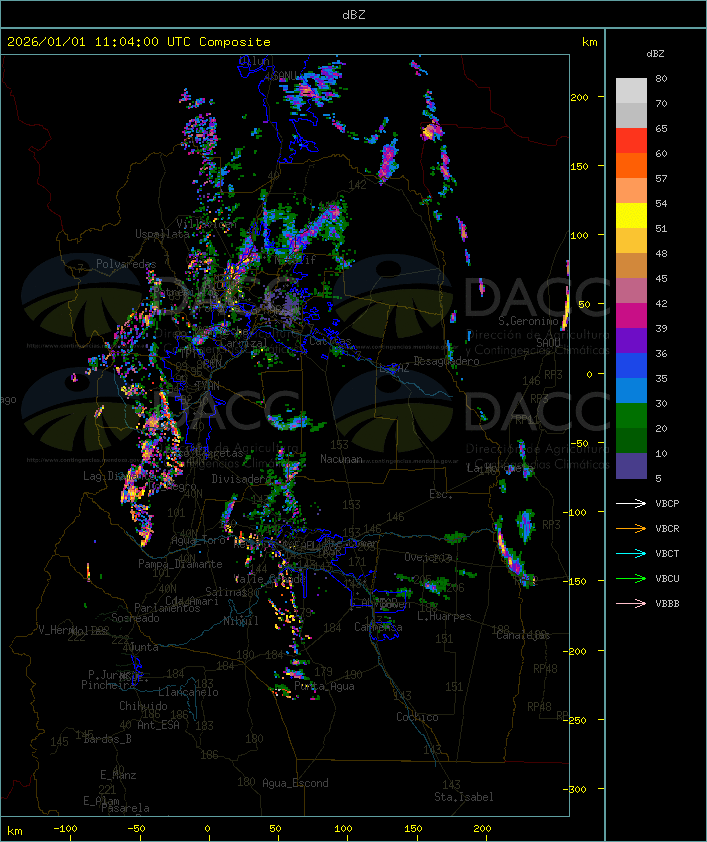Click the Bardas_B place label

(108, 739)
